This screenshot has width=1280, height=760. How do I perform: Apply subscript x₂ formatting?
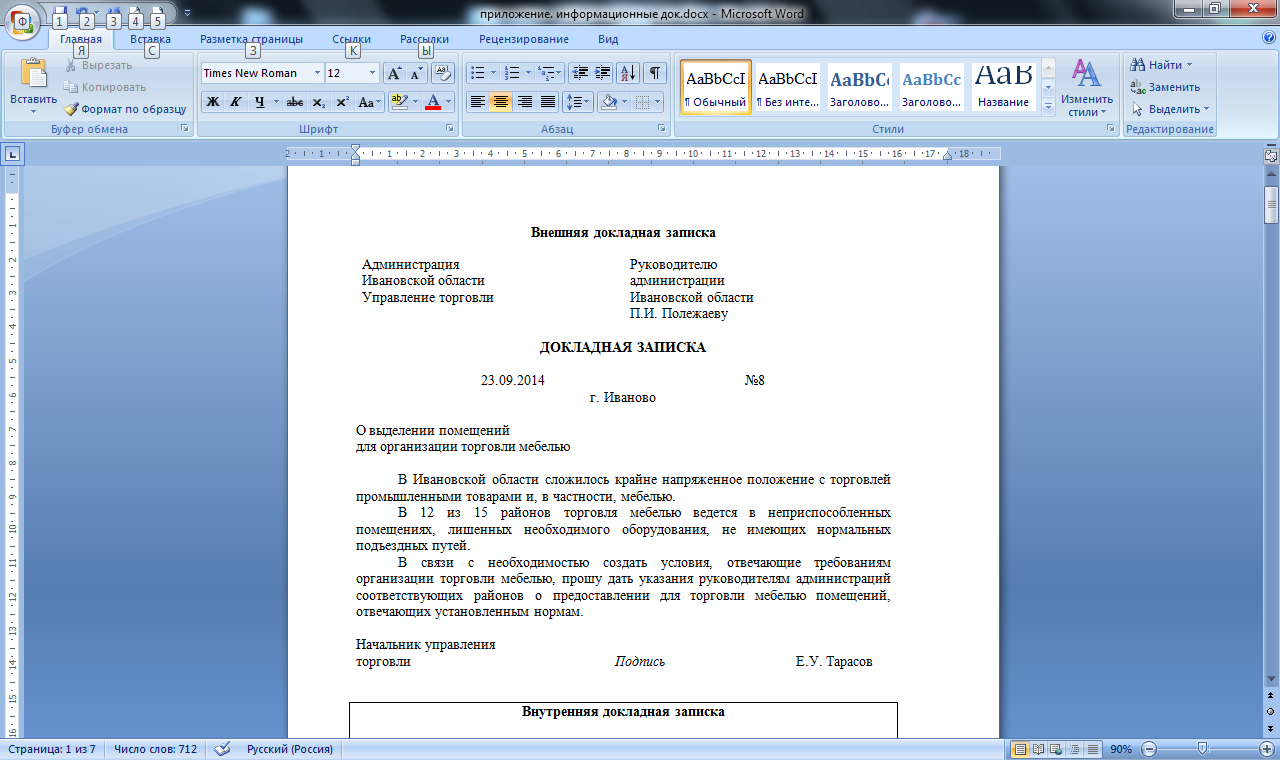point(319,102)
